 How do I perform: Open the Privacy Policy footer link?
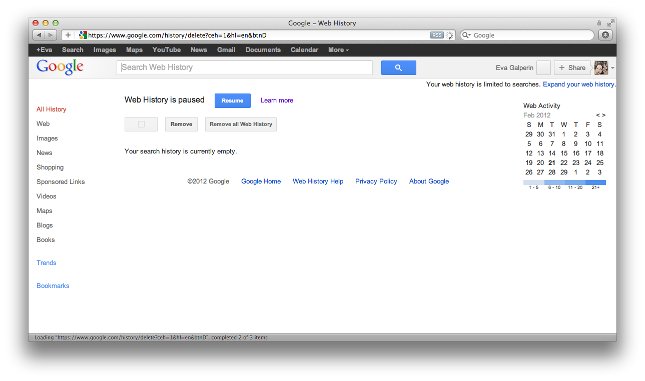coord(376,181)
